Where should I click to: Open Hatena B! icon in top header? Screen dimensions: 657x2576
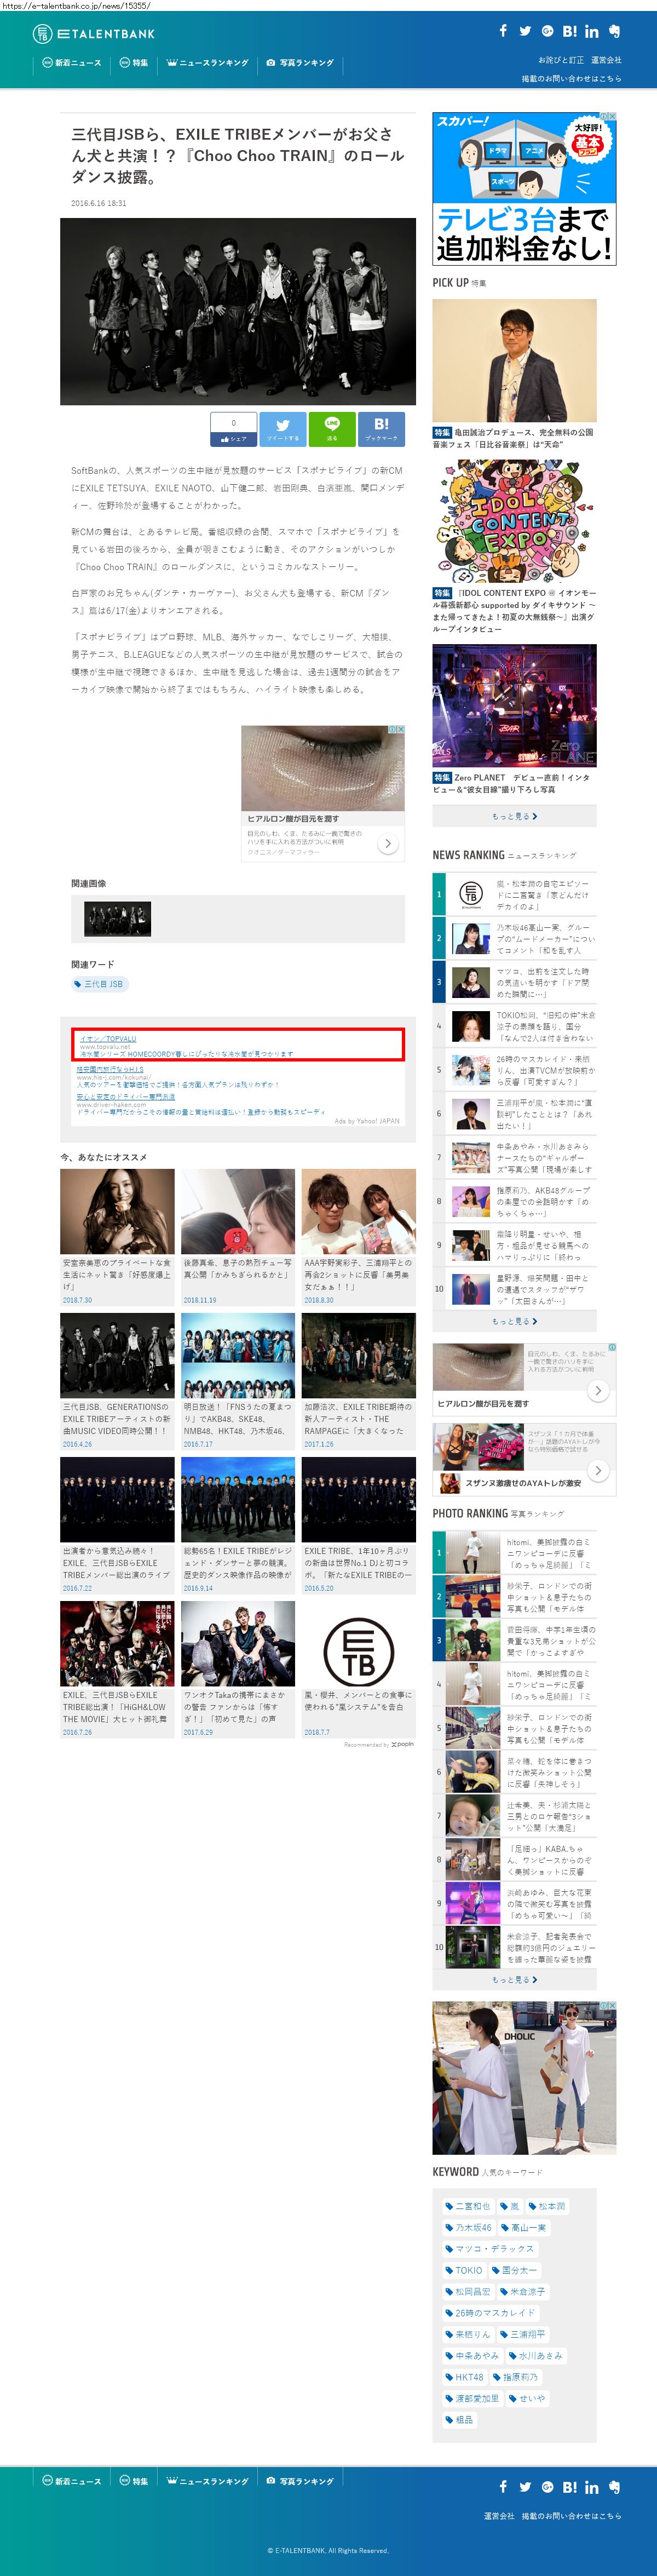569,31
